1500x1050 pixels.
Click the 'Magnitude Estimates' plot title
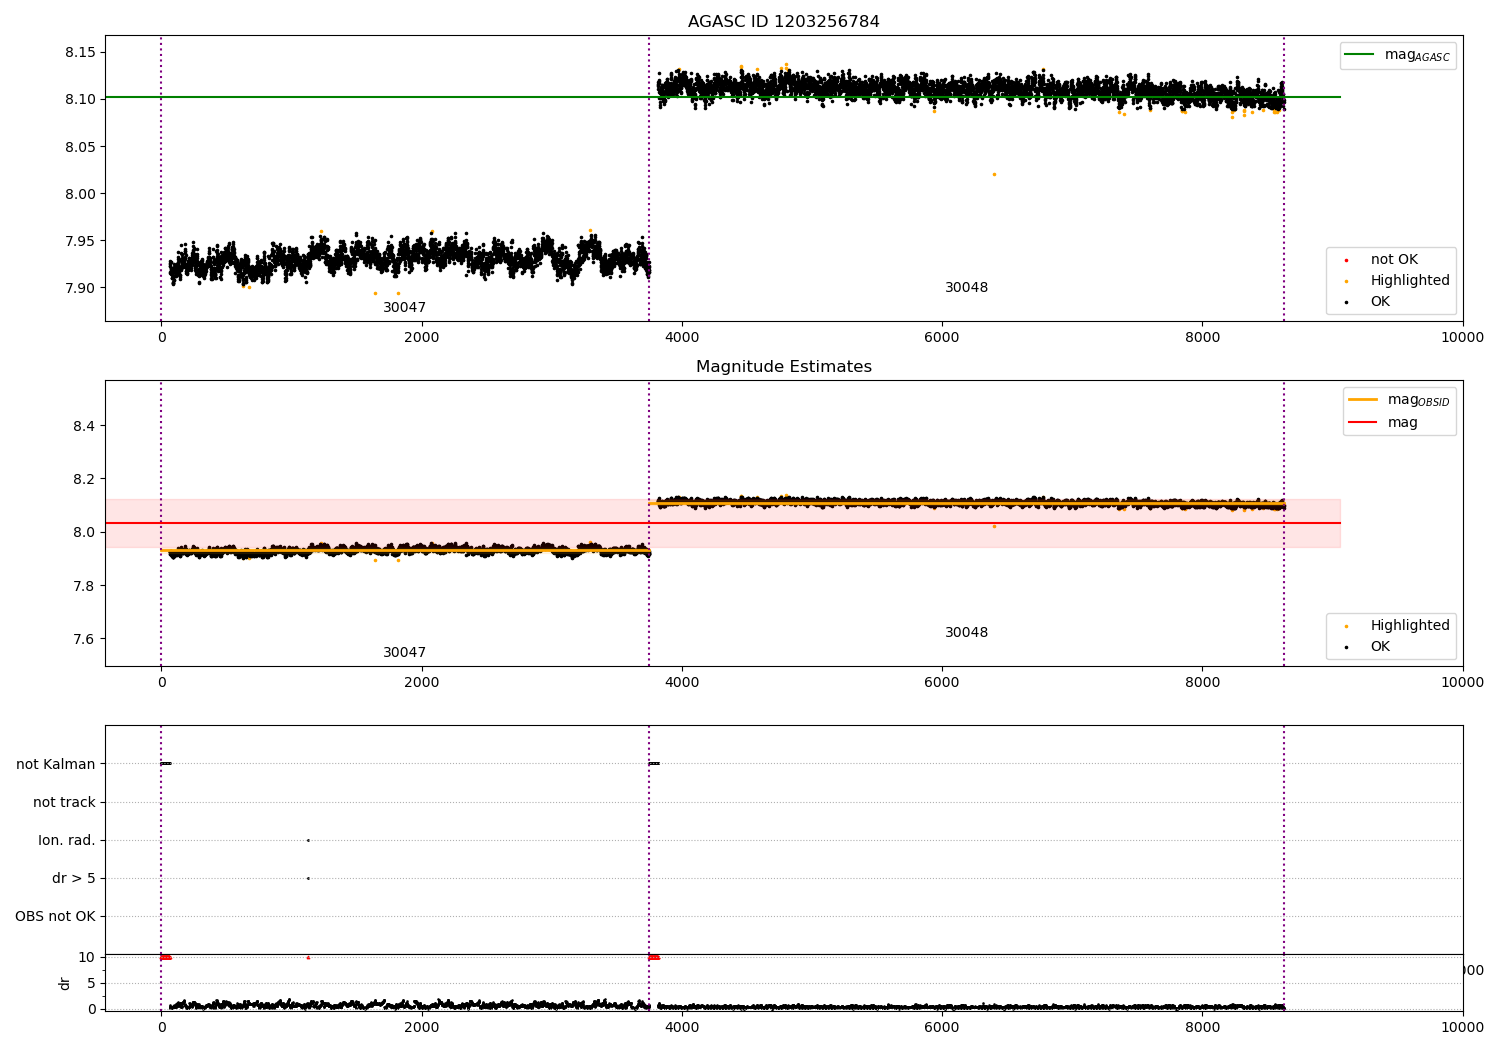point(783,367)
